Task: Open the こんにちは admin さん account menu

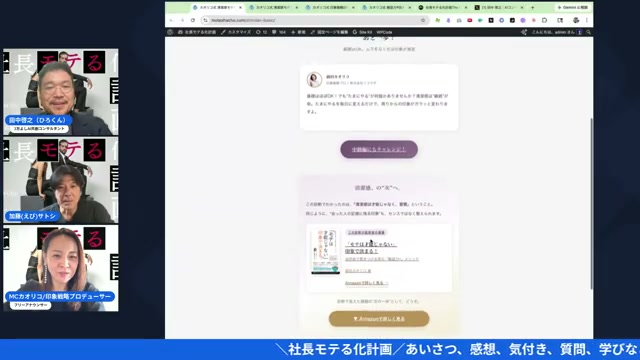Action: pyautogui.click(x=556, y=32)
